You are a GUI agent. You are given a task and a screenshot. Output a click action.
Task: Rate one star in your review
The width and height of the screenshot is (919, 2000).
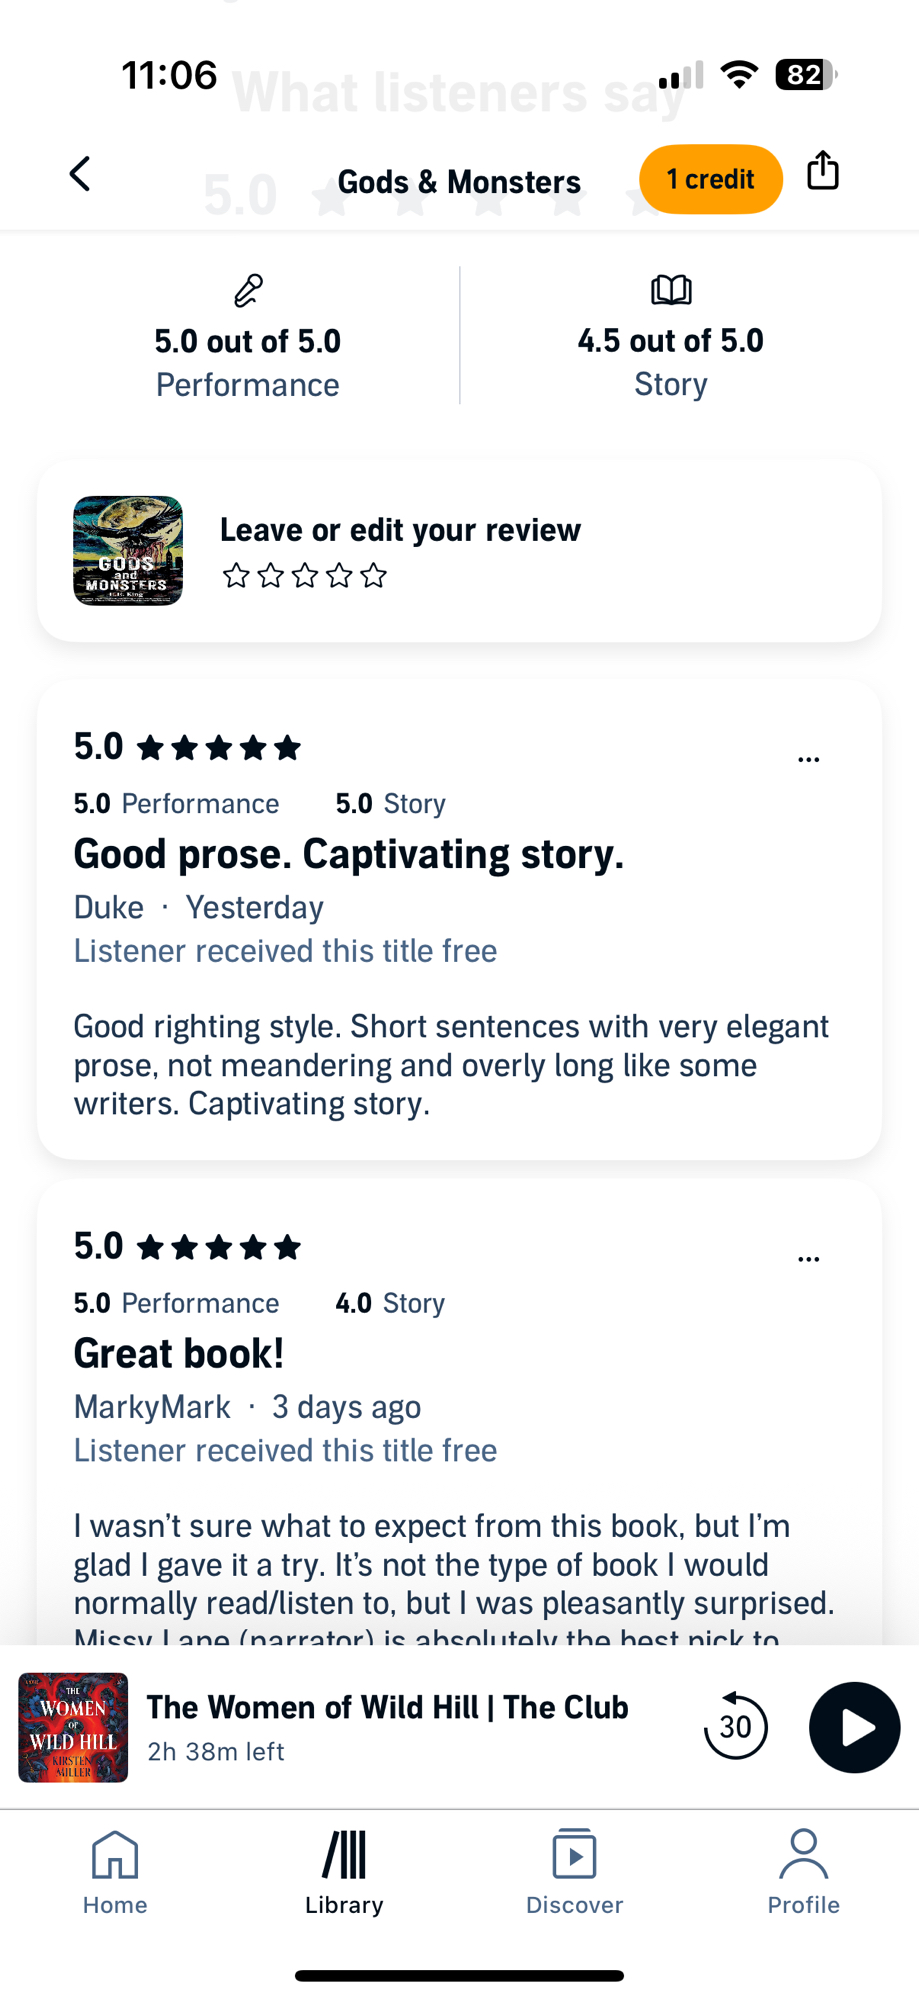tap(236, 576)
